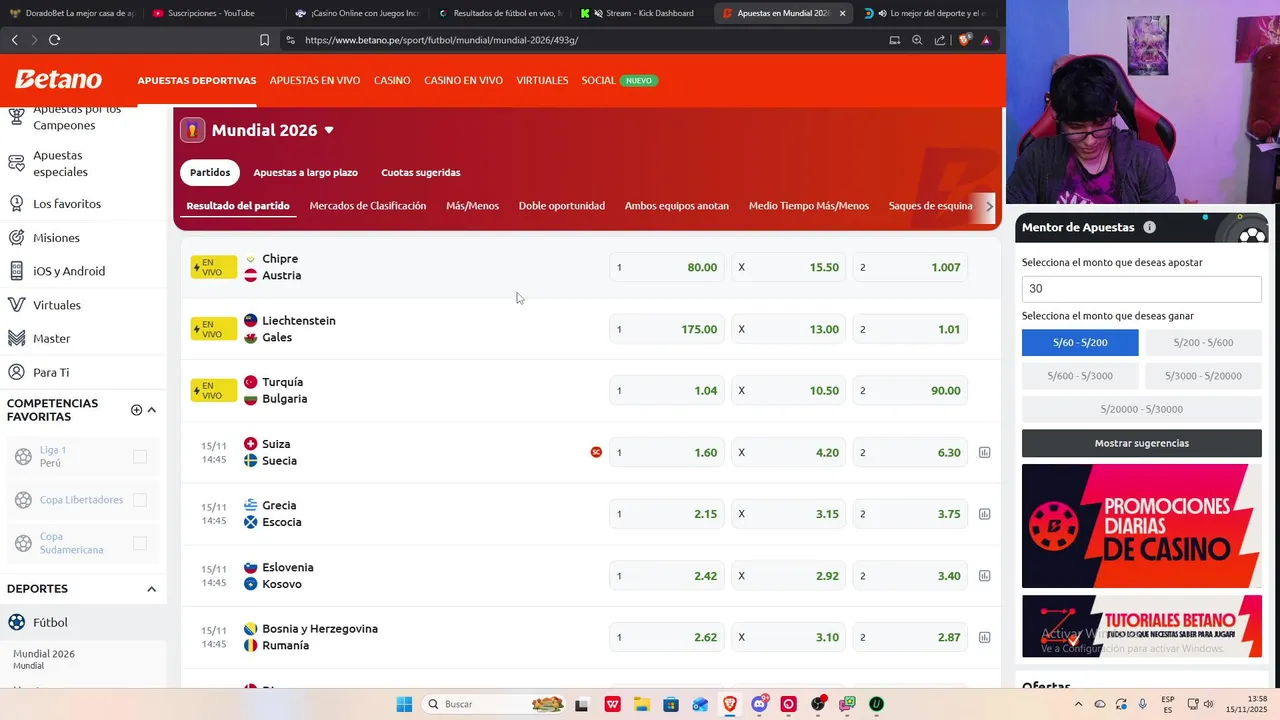Show more market tabs with right arrow
The width and height of the screenshot is (1280, 720).
click(x=989, y=206)
